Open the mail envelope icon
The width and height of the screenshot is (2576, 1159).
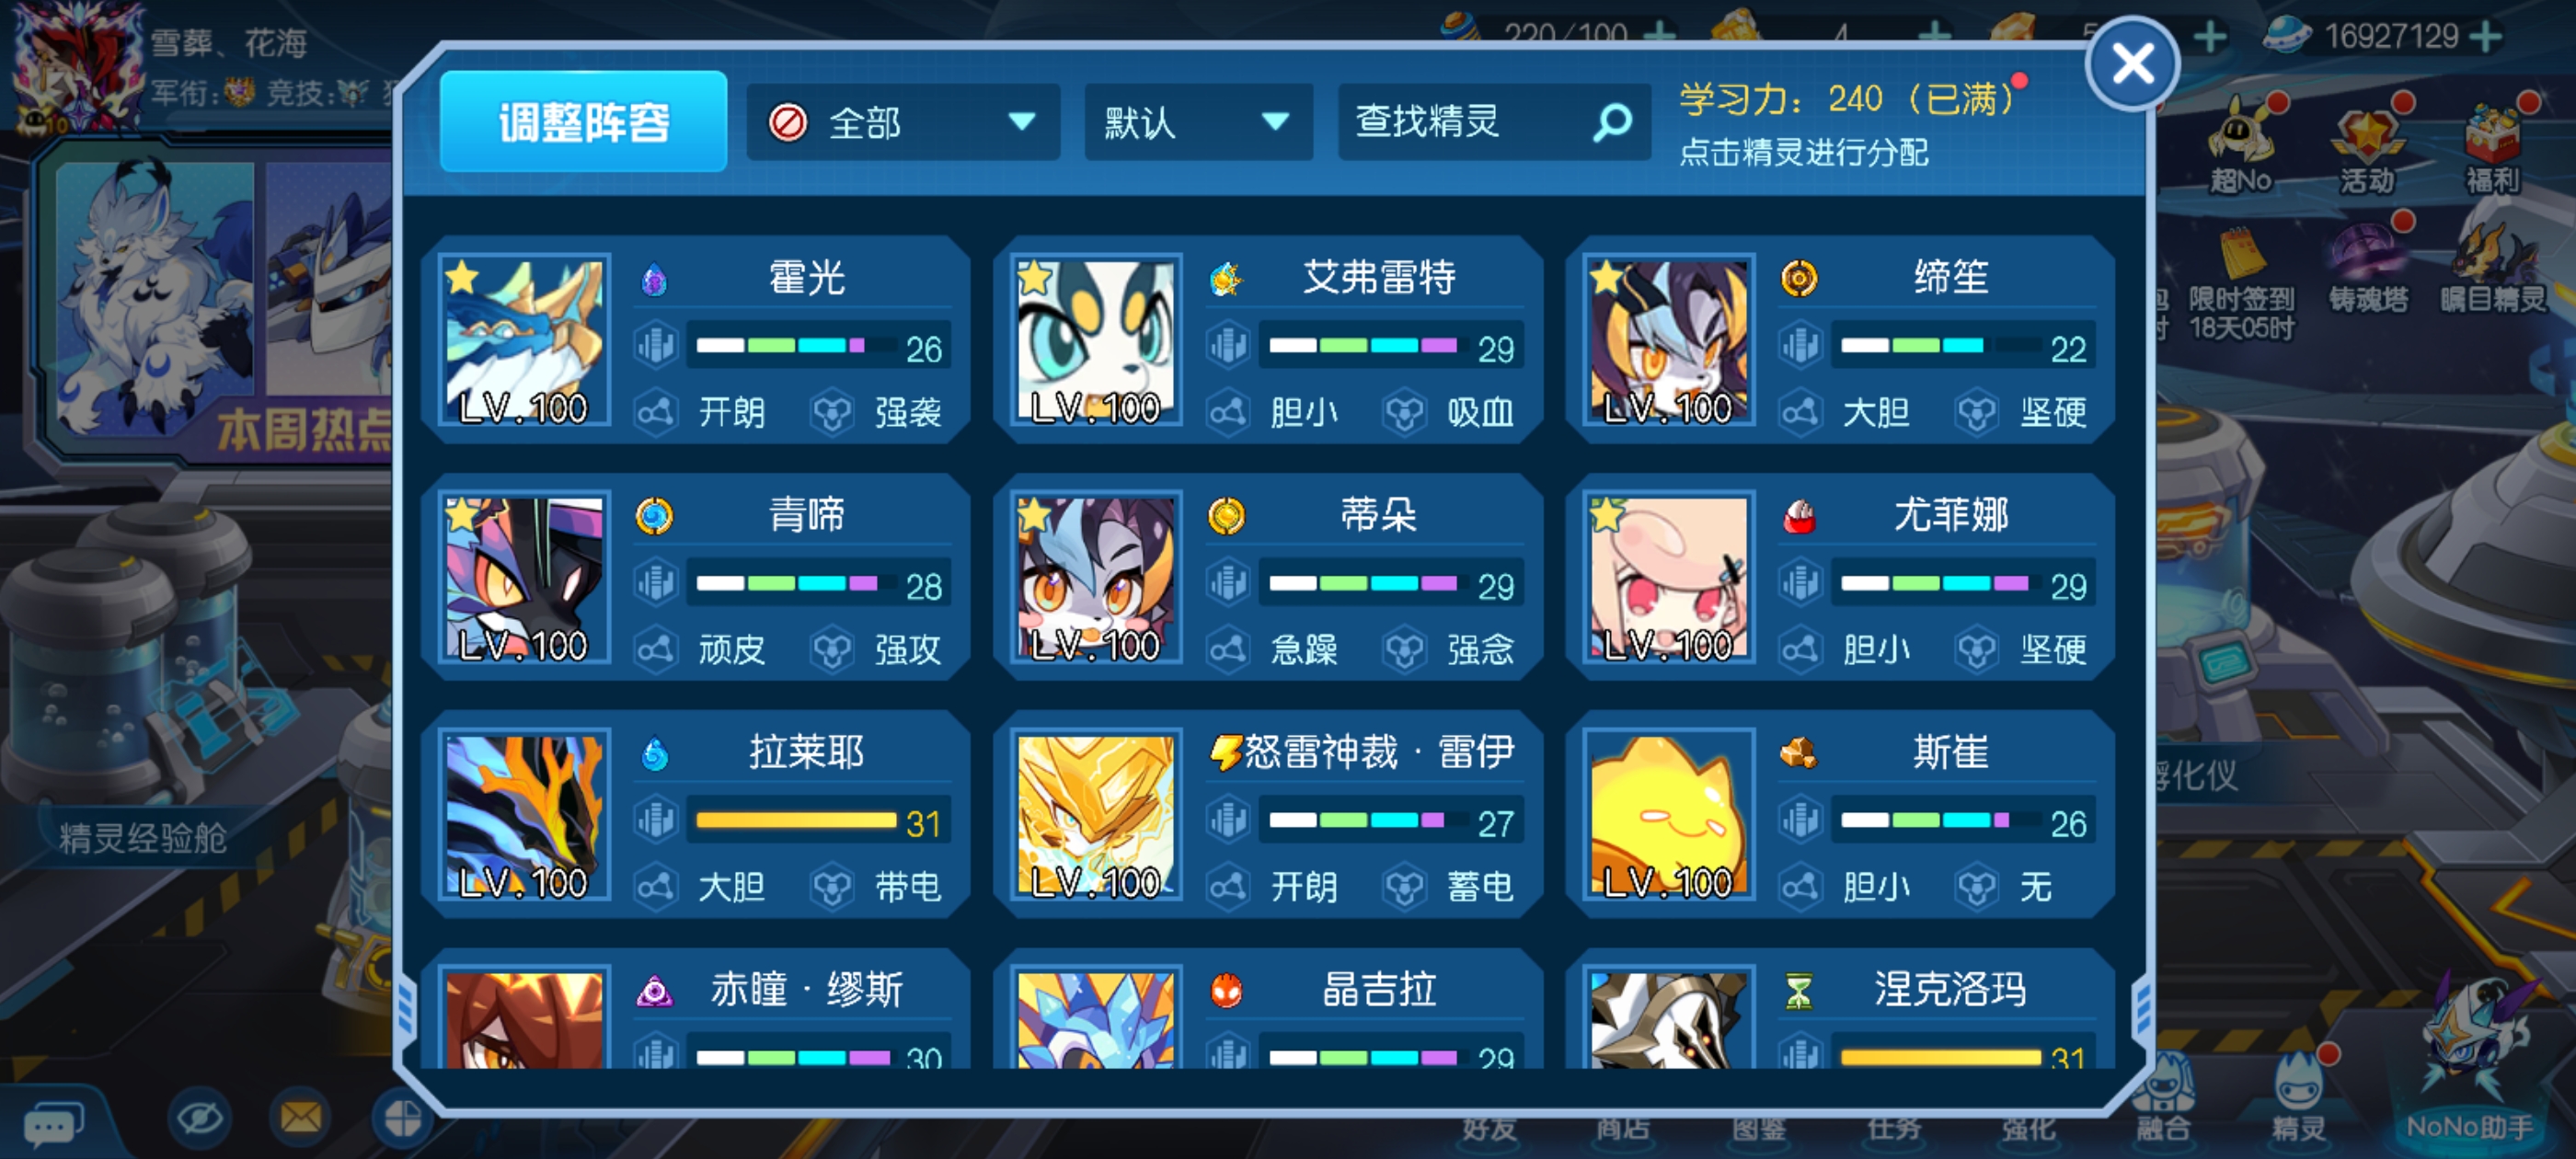pos(300,1117)
